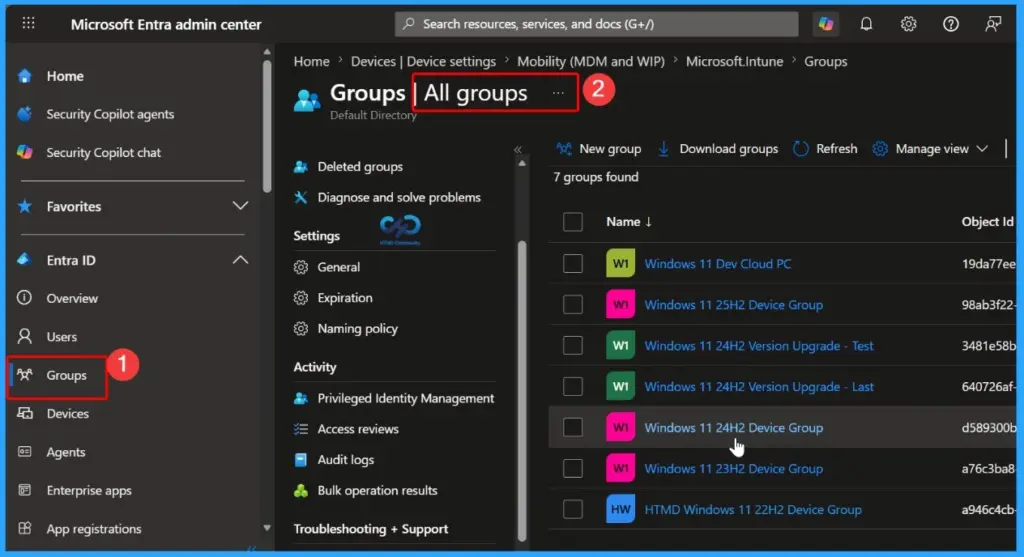Go to Mobility (MDM and WIP) breadcrumb
Viewport: 1024px width, 557px height.
coord(590,61)
